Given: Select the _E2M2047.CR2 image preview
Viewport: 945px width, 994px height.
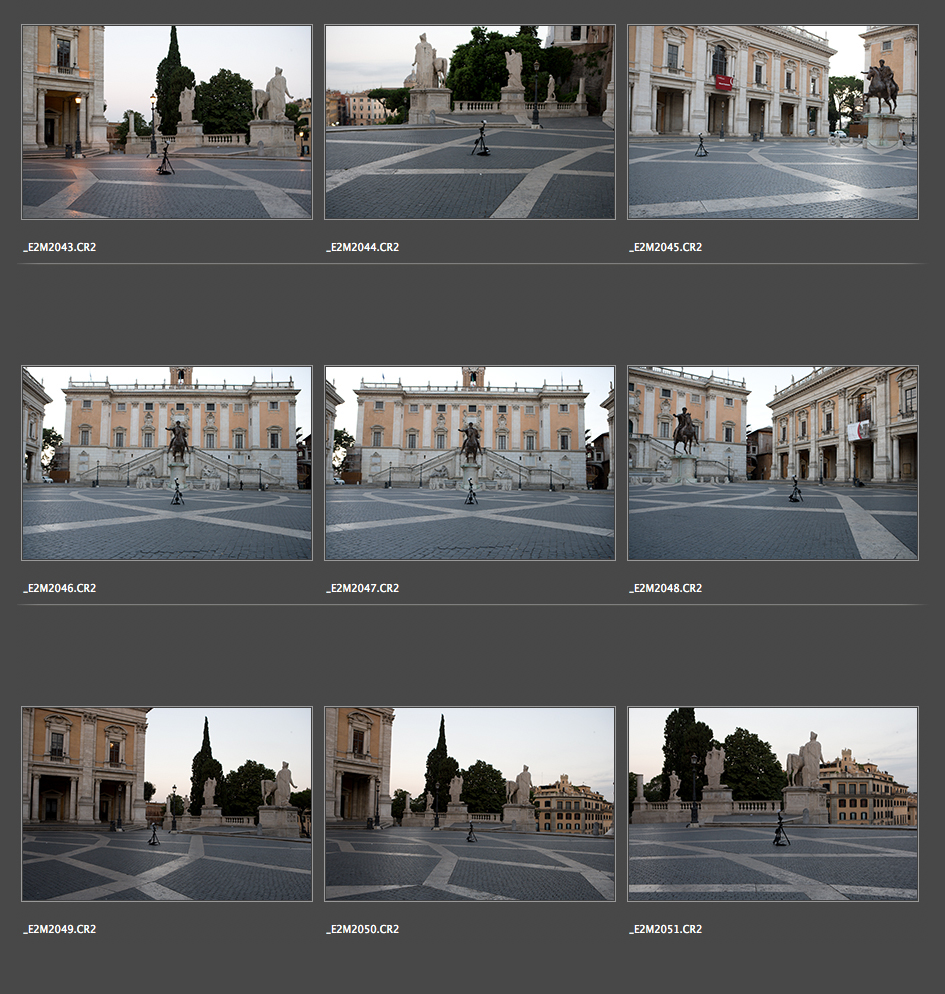Looking at the screenshot, I should point(470,463).
